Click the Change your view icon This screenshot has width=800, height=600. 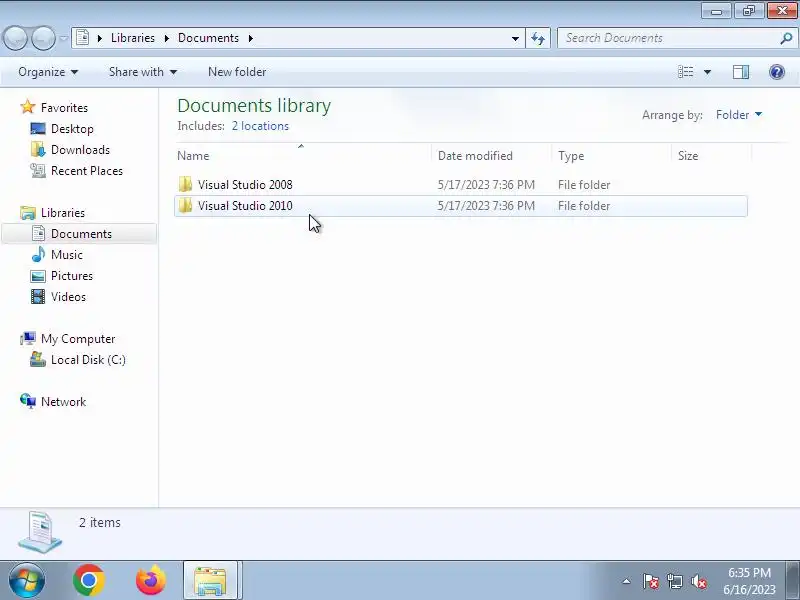685,72
